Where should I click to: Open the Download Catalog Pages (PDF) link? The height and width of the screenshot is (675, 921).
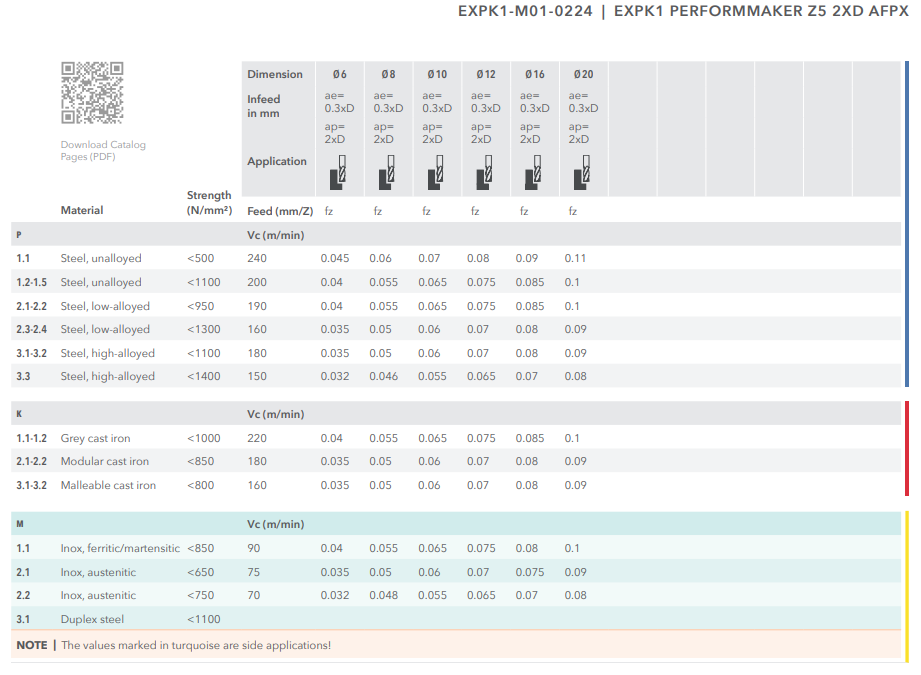pyautogui.click(x=102, y=151)
